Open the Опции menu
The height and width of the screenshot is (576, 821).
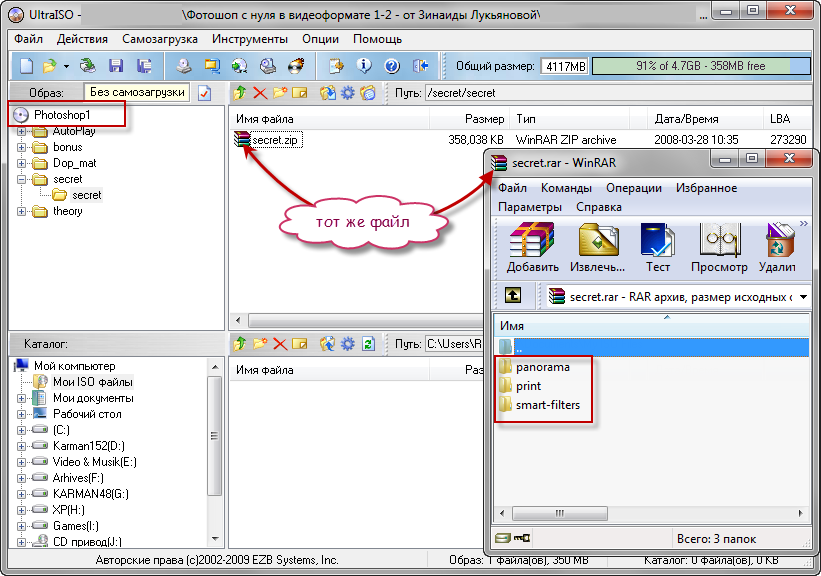(320, 39)
